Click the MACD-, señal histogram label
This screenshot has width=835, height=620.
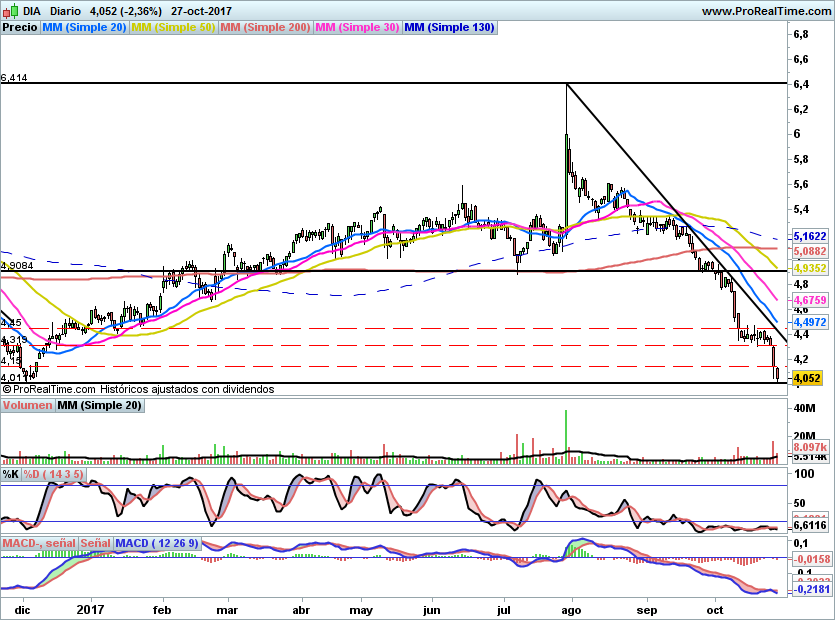39,543
